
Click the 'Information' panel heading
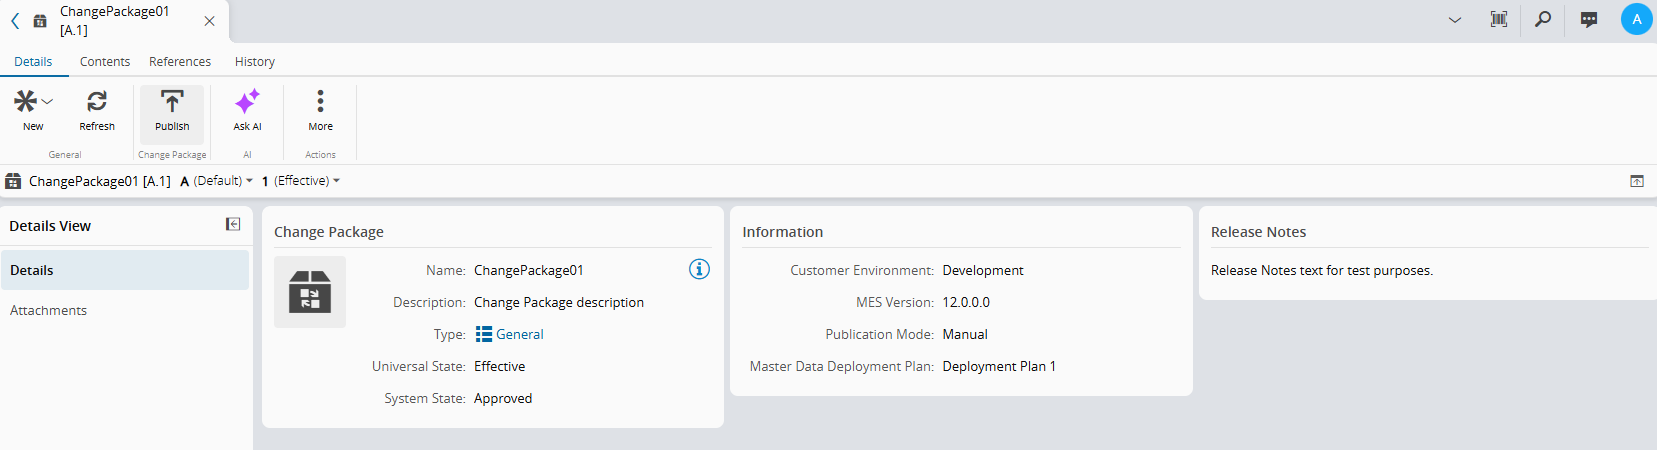782,231
